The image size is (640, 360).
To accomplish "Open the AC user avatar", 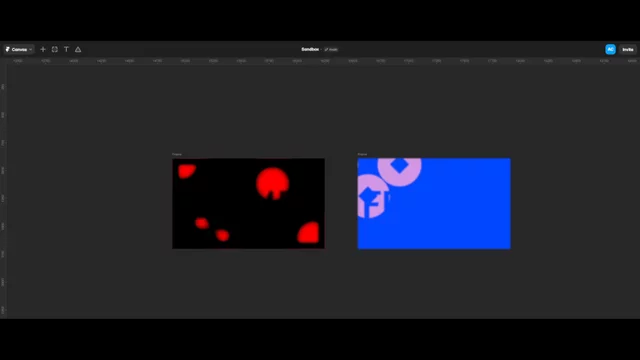I will click(610, 49).
